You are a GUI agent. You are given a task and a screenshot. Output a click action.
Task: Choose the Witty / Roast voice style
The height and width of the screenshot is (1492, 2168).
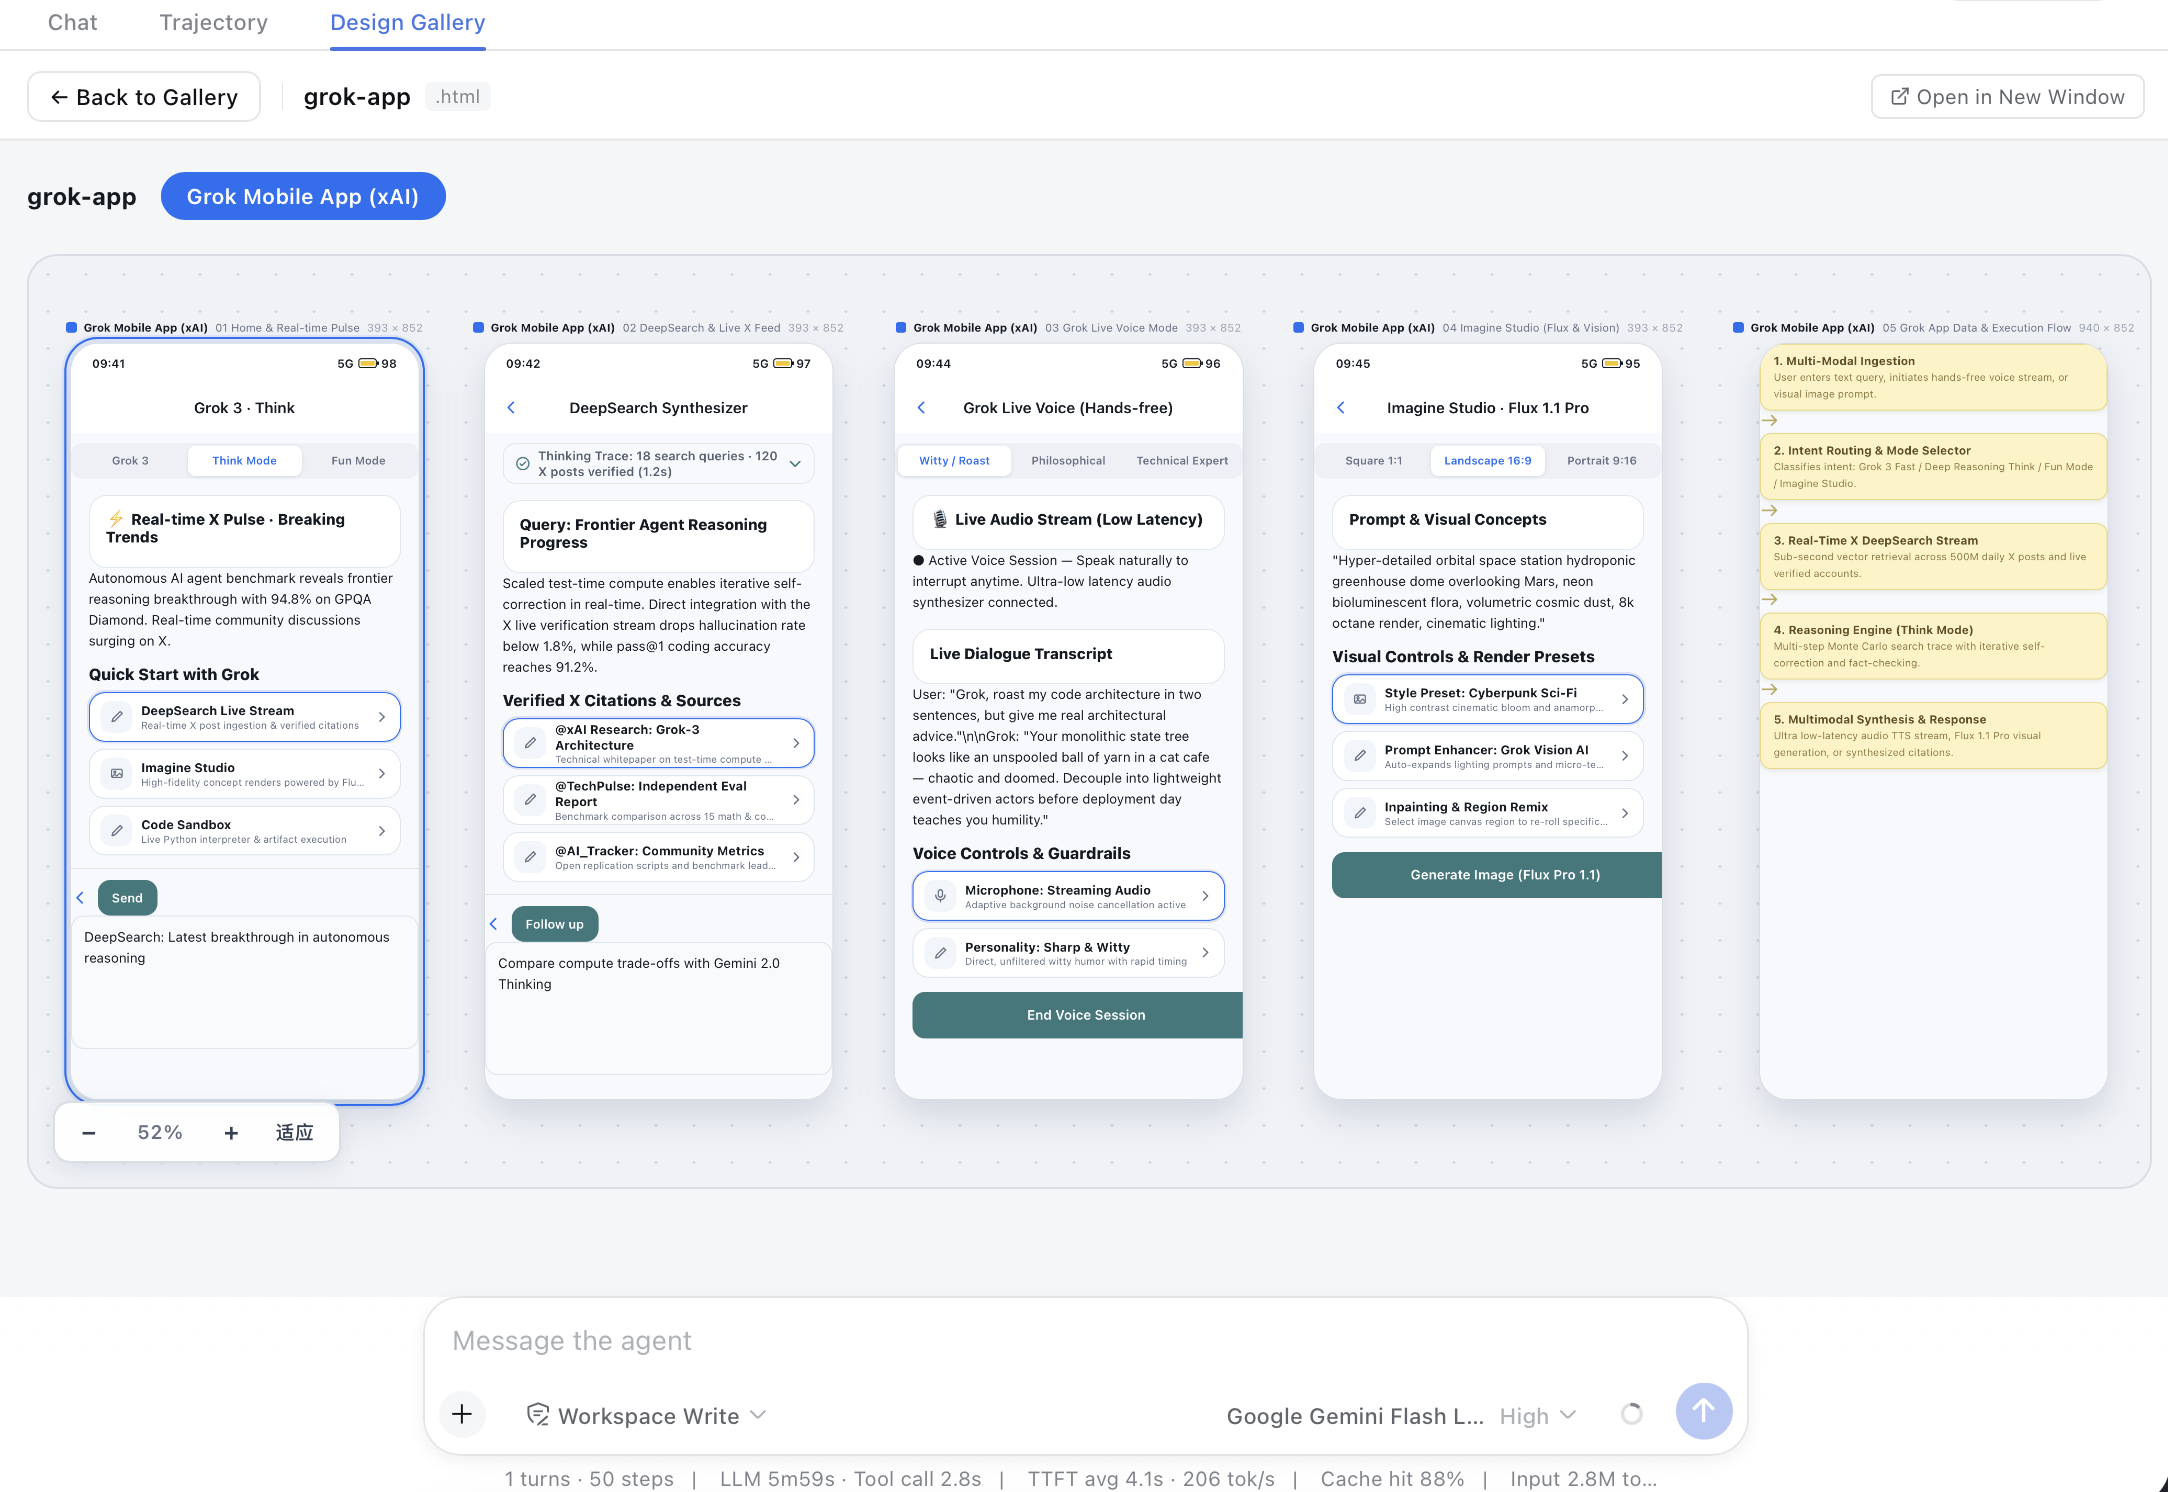click(954, 461)
